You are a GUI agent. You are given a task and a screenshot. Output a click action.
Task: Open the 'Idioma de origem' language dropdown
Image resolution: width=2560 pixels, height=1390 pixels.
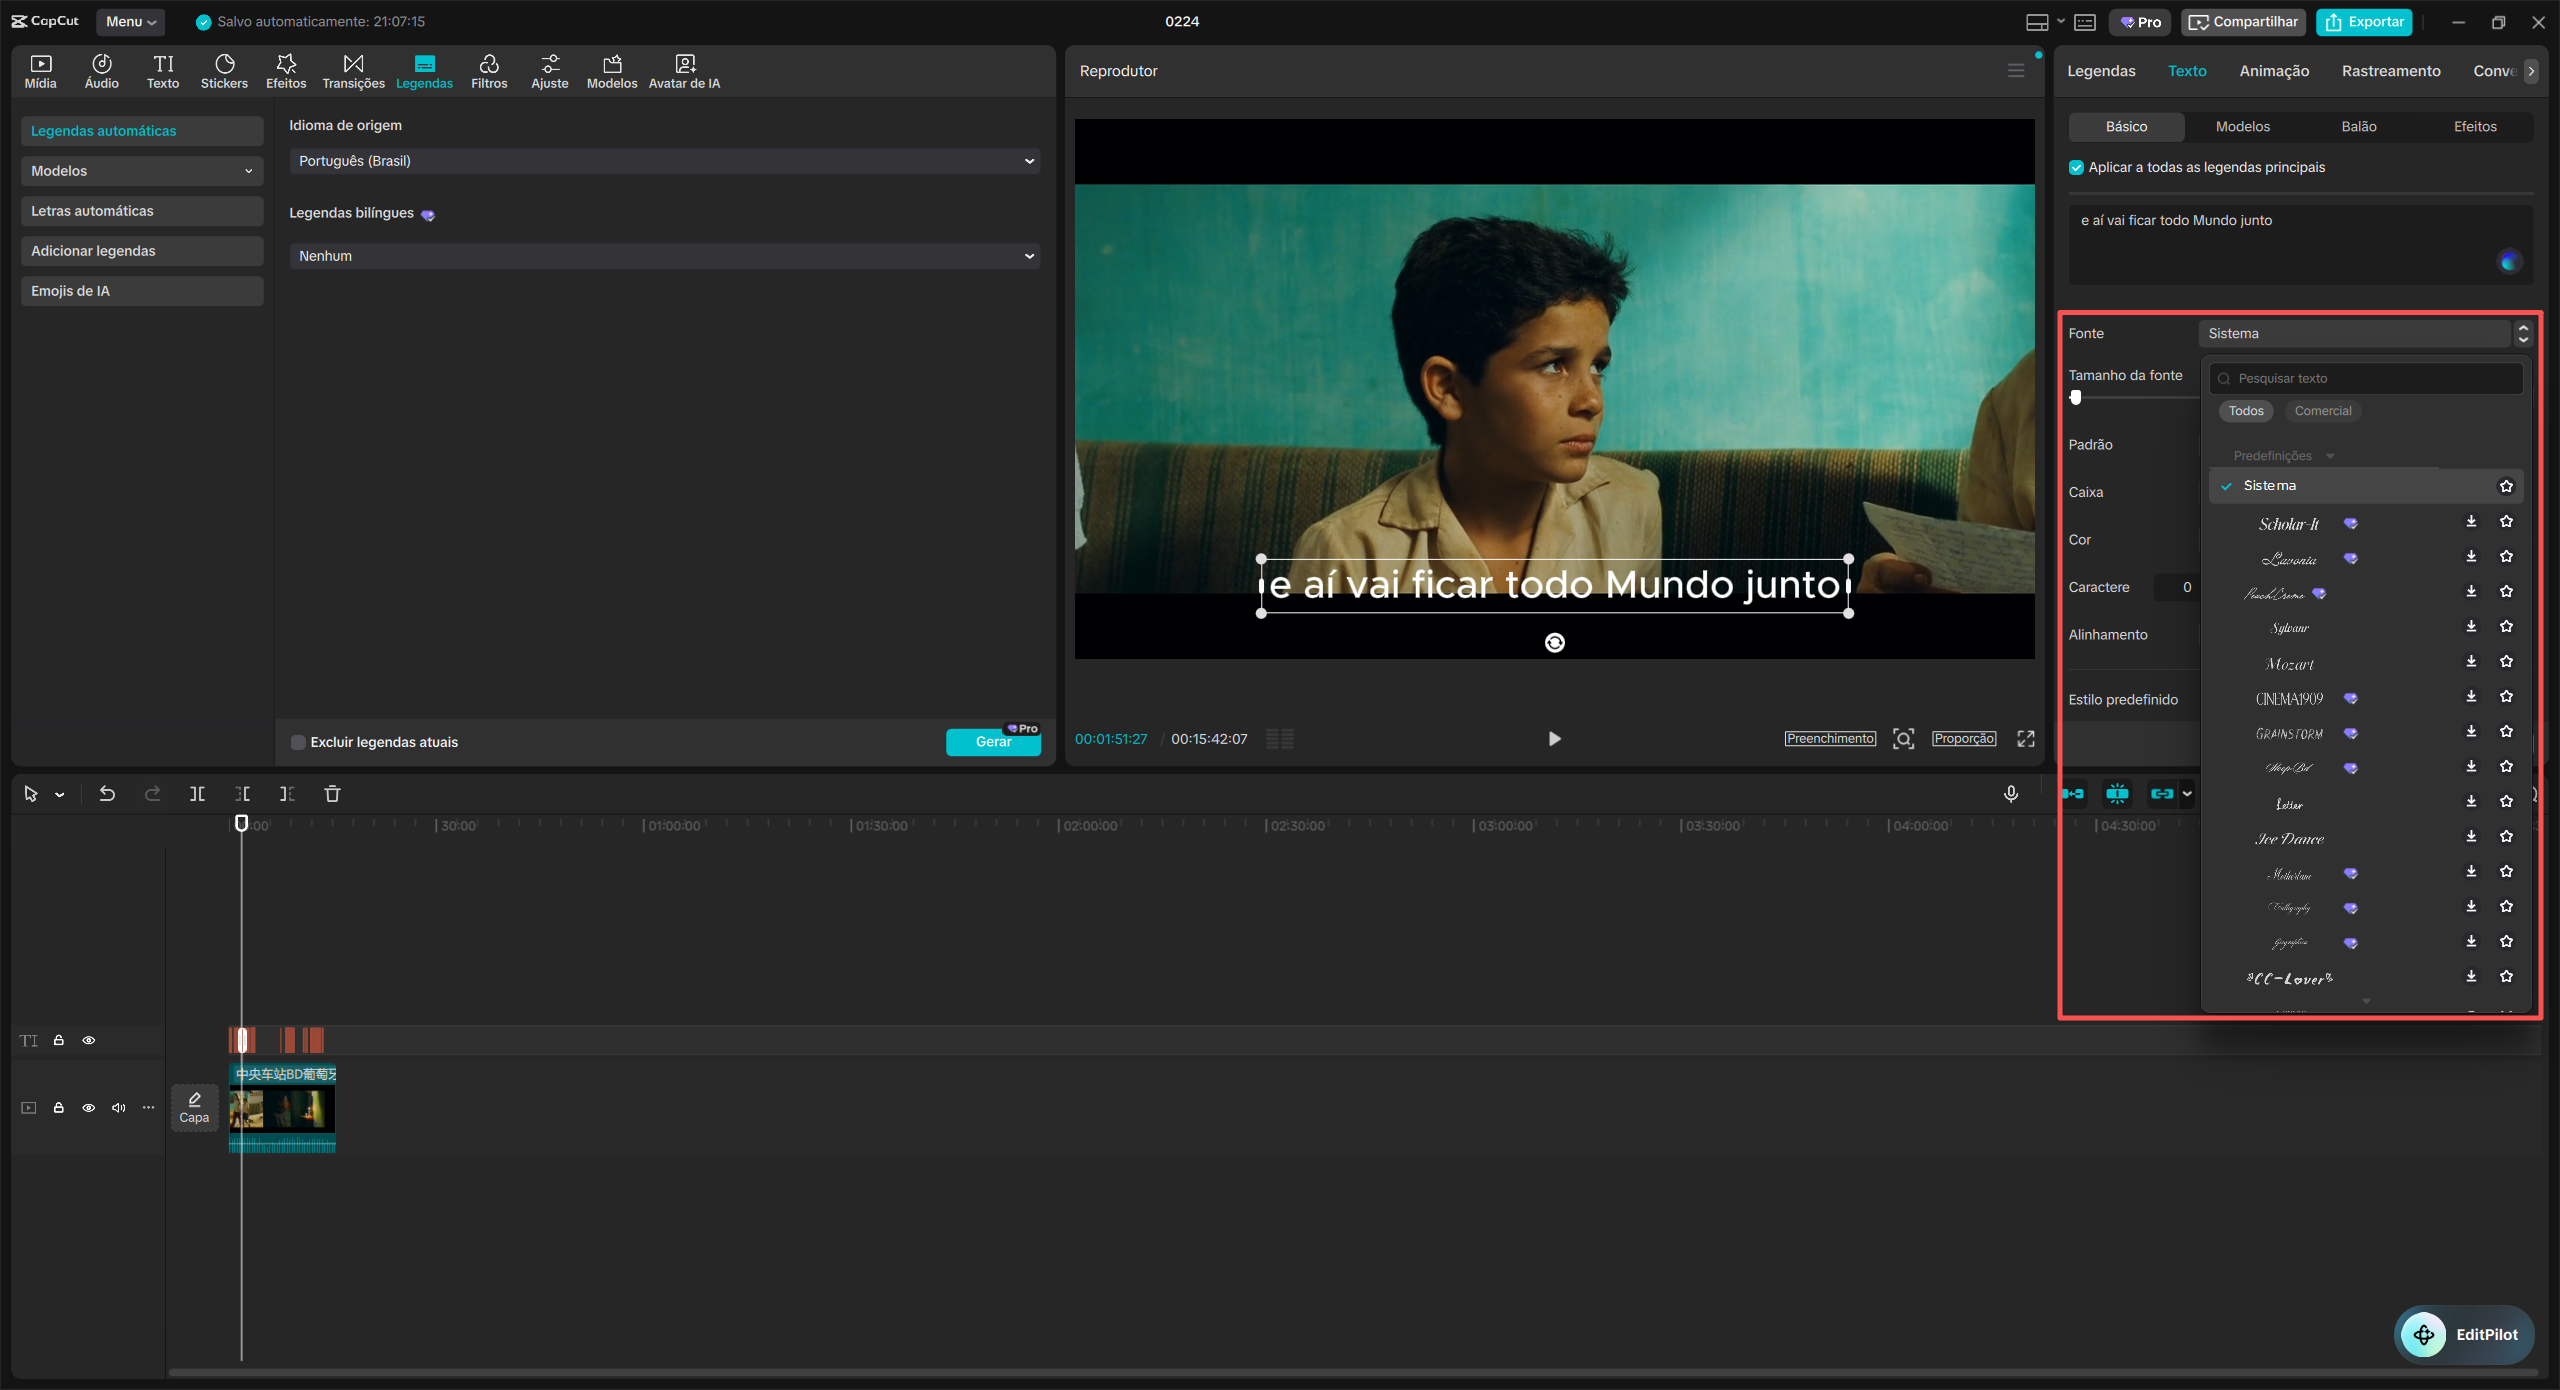tap(663, 160)
